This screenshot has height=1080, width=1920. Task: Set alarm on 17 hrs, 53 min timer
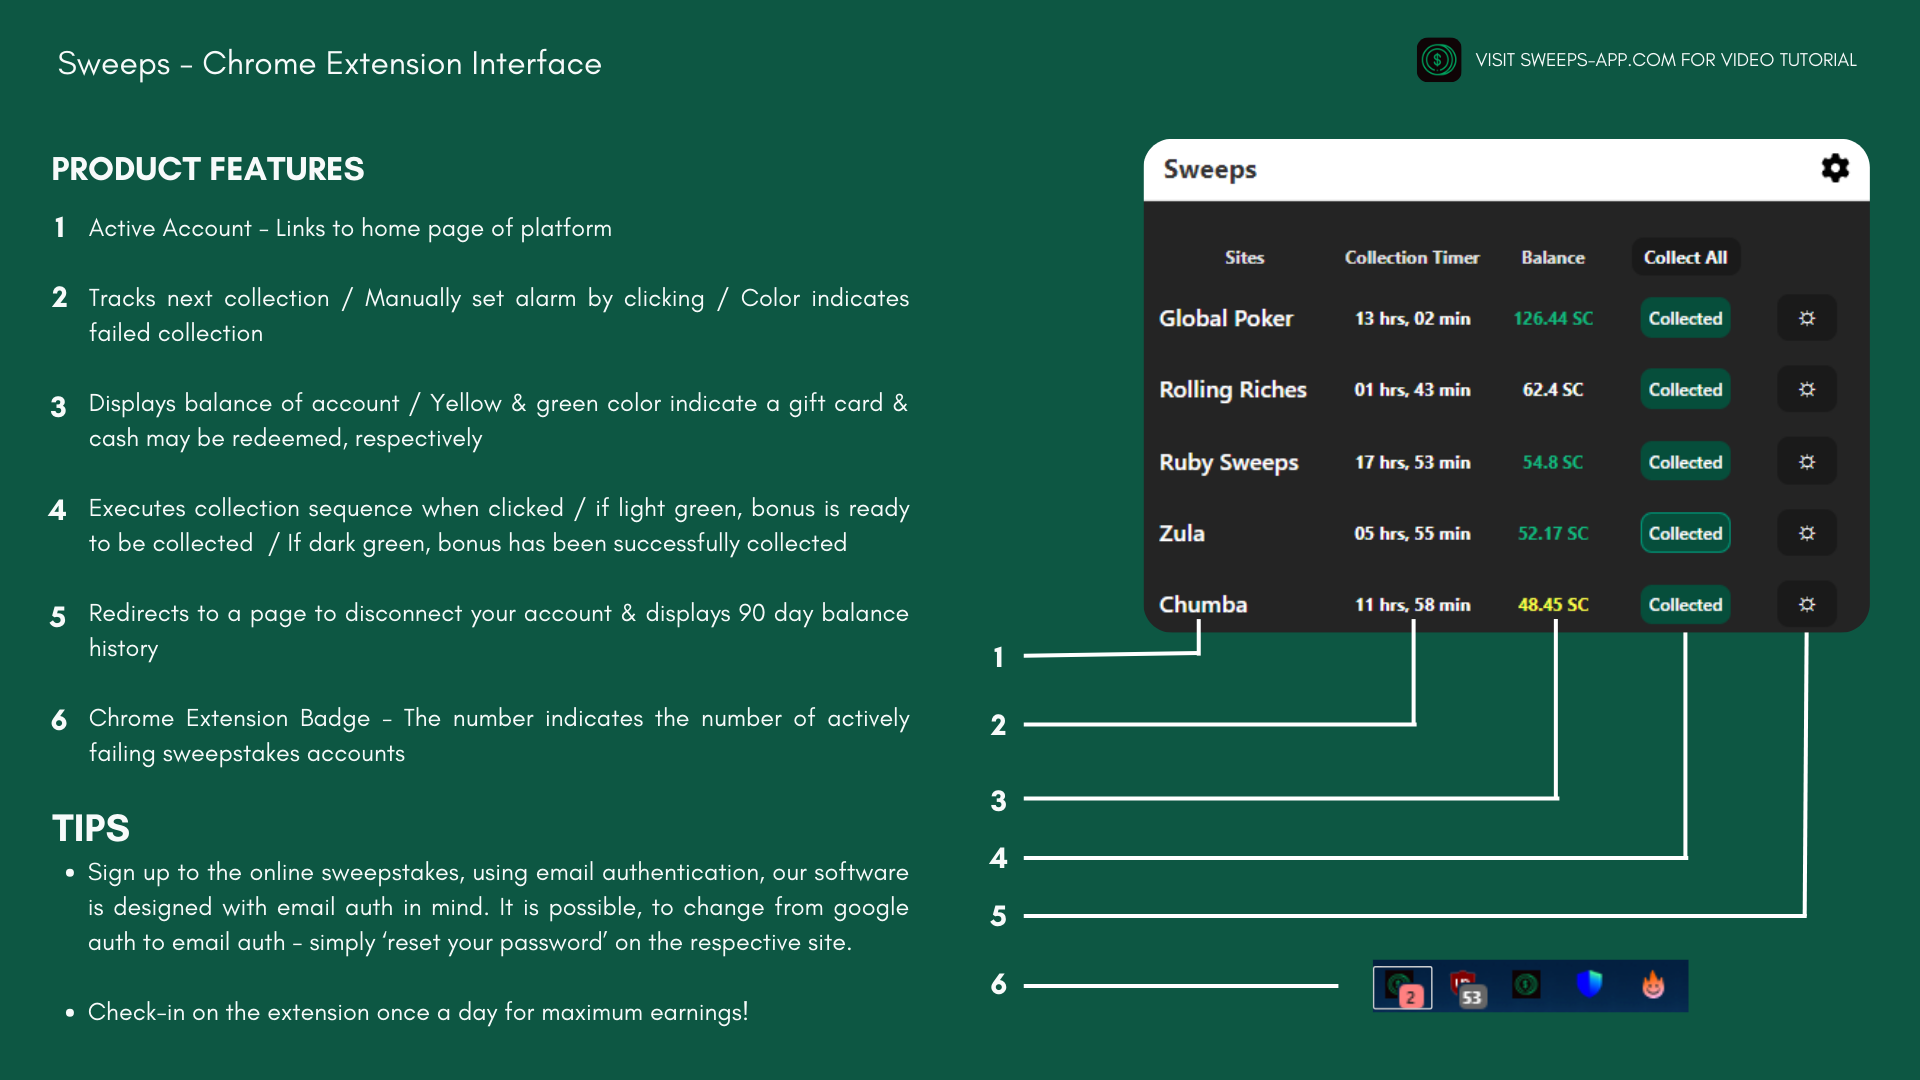click(x=1413, y=462)
